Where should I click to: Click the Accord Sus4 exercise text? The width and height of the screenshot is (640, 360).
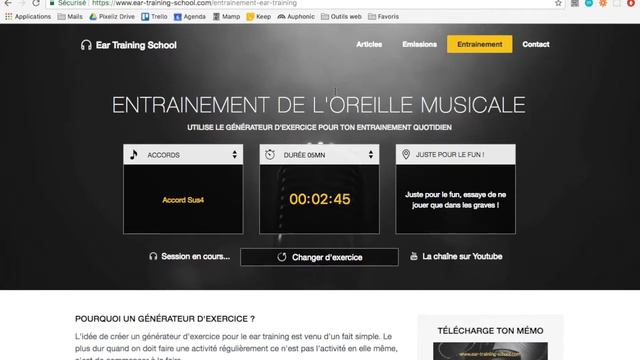[x=183, y=200]
